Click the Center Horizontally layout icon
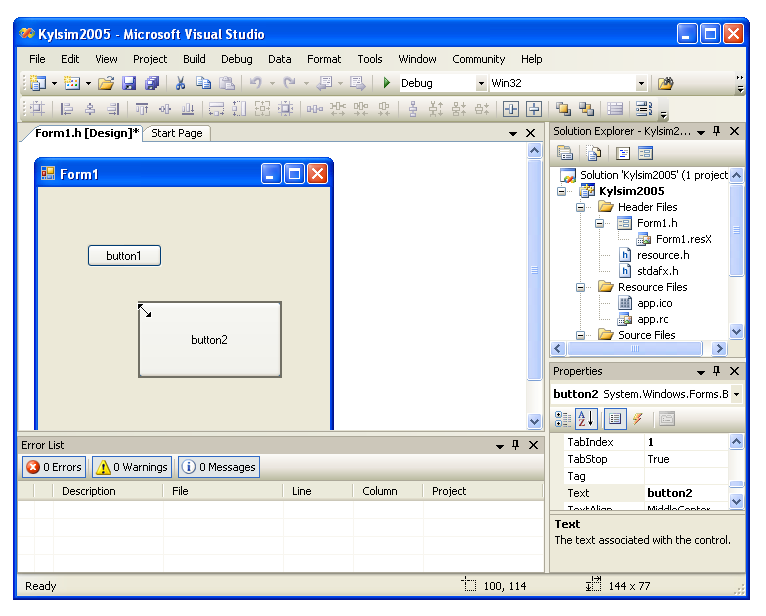Screen dimensions: 766x616 (511, 109)
